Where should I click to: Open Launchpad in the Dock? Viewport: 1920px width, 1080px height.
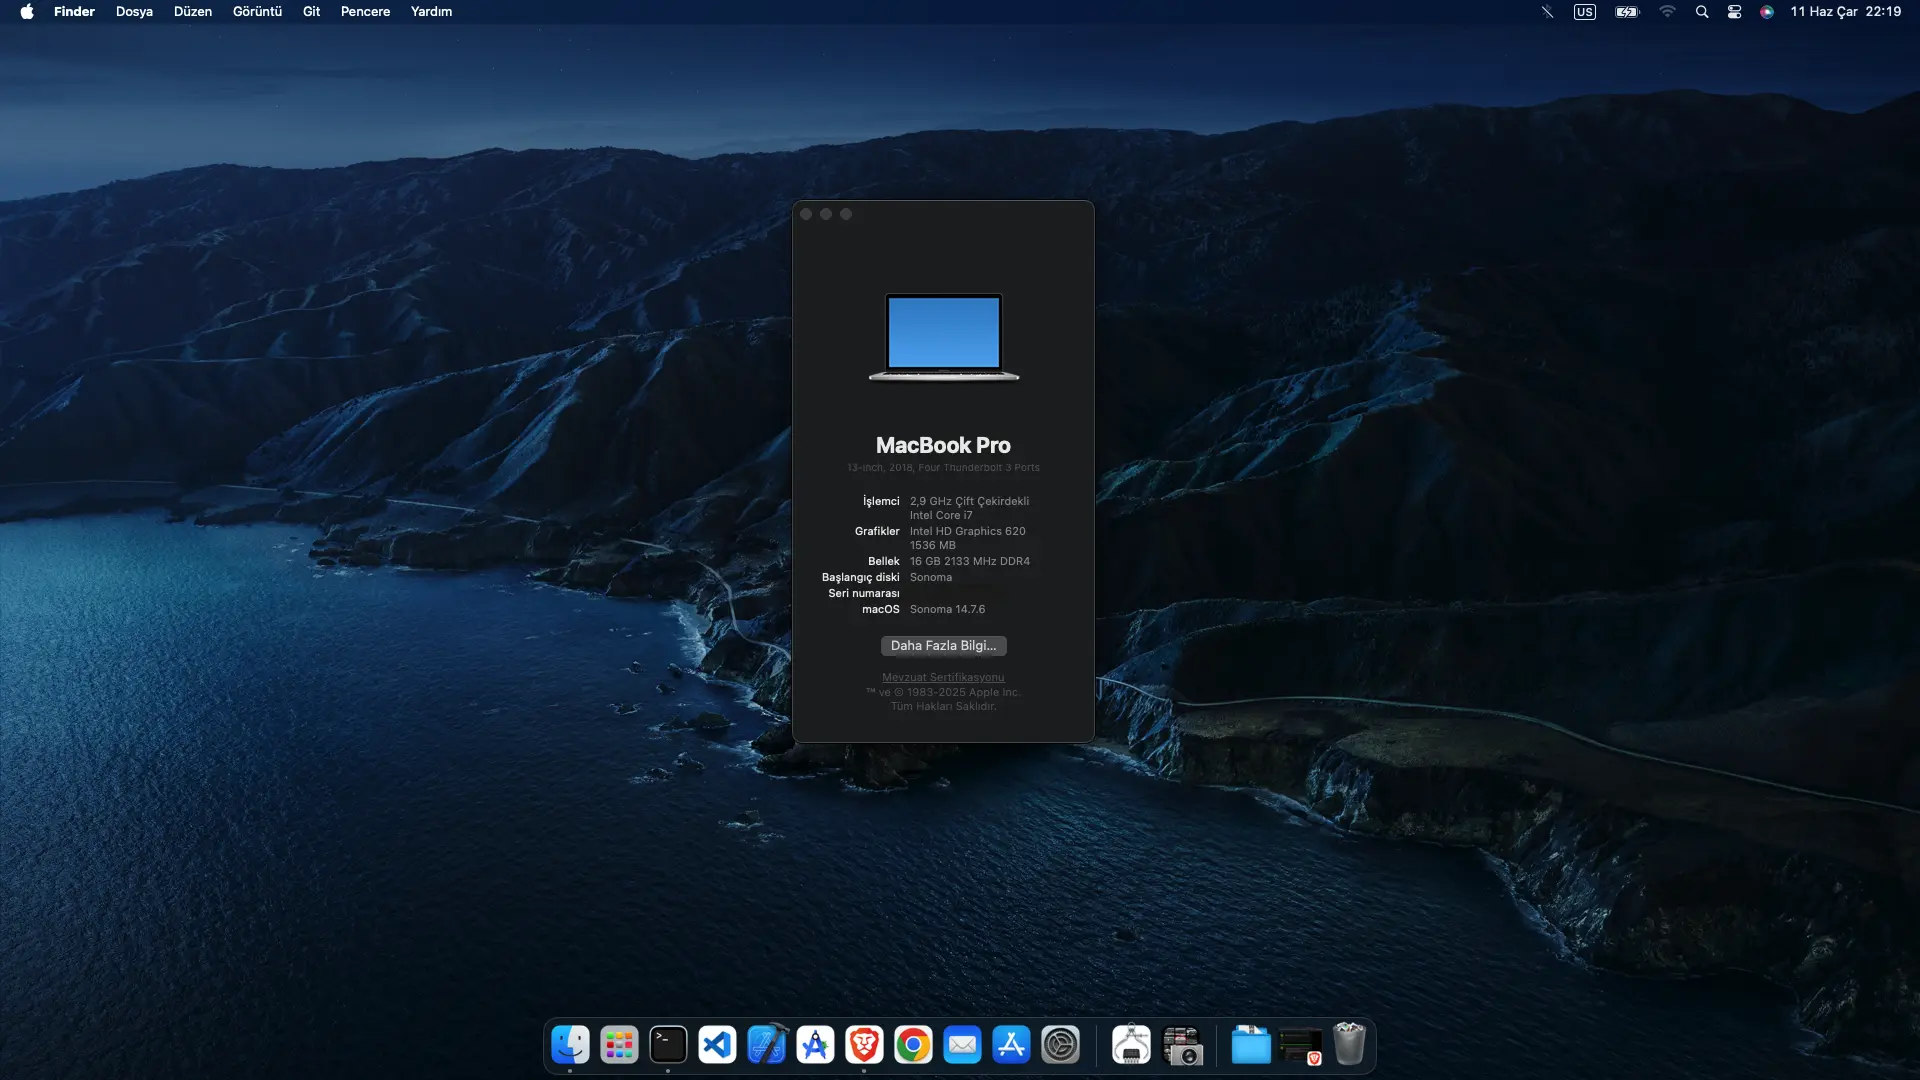click(x=619, y=1045)
